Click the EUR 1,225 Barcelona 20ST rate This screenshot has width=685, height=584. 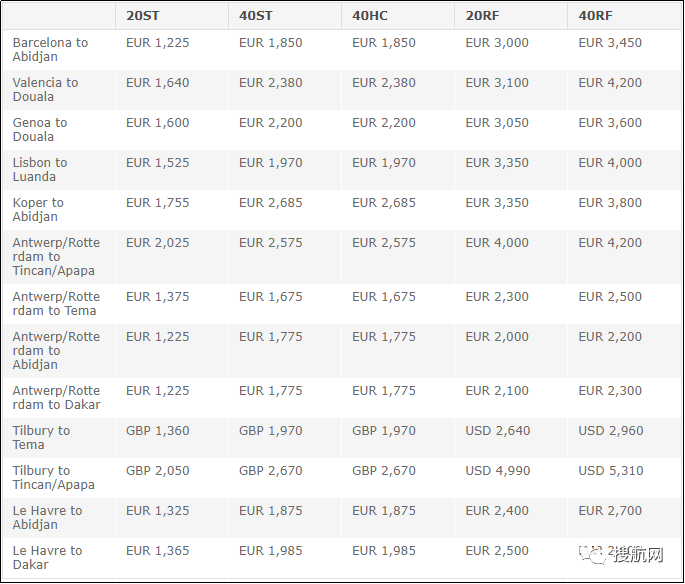[157, 43]
